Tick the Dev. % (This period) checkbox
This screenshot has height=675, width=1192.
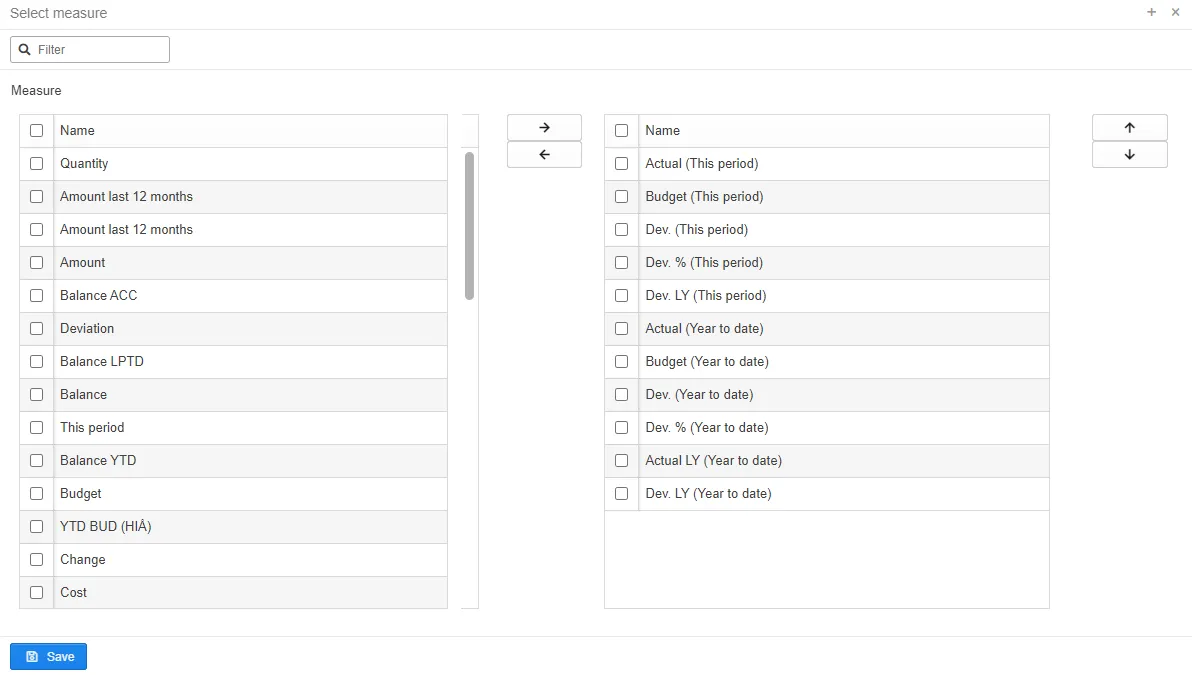coord(622,262)
